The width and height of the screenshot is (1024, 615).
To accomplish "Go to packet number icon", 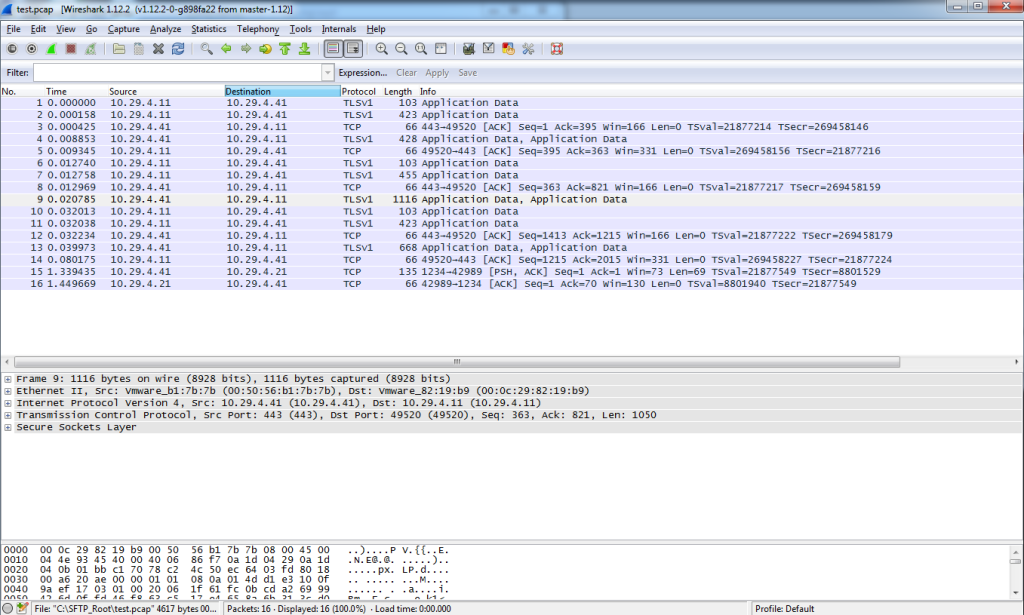I will [x=265, y=49].
